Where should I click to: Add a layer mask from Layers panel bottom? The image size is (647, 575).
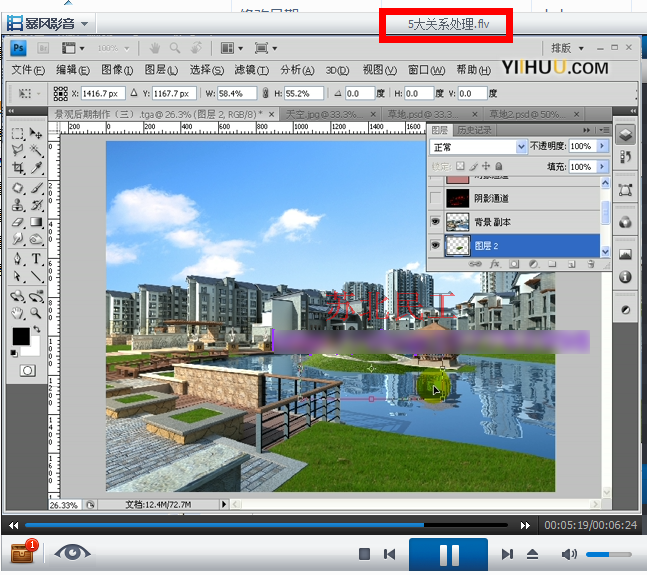click(514, 264)
